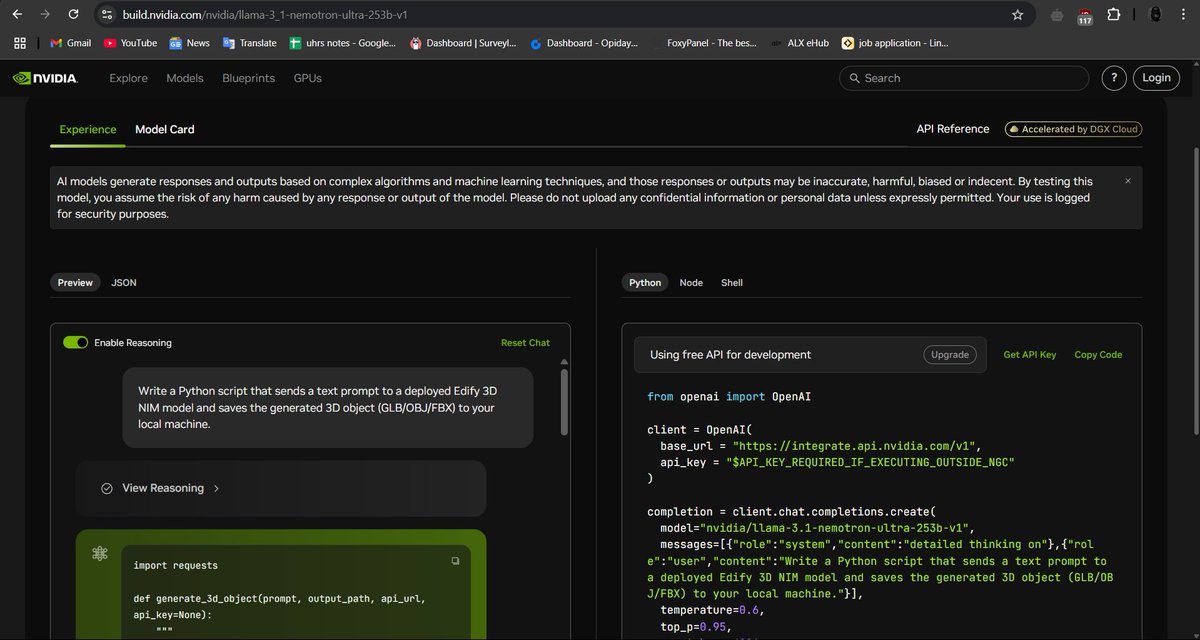Open the API Reference link
1200x640 pixels.
click(952, 129)
